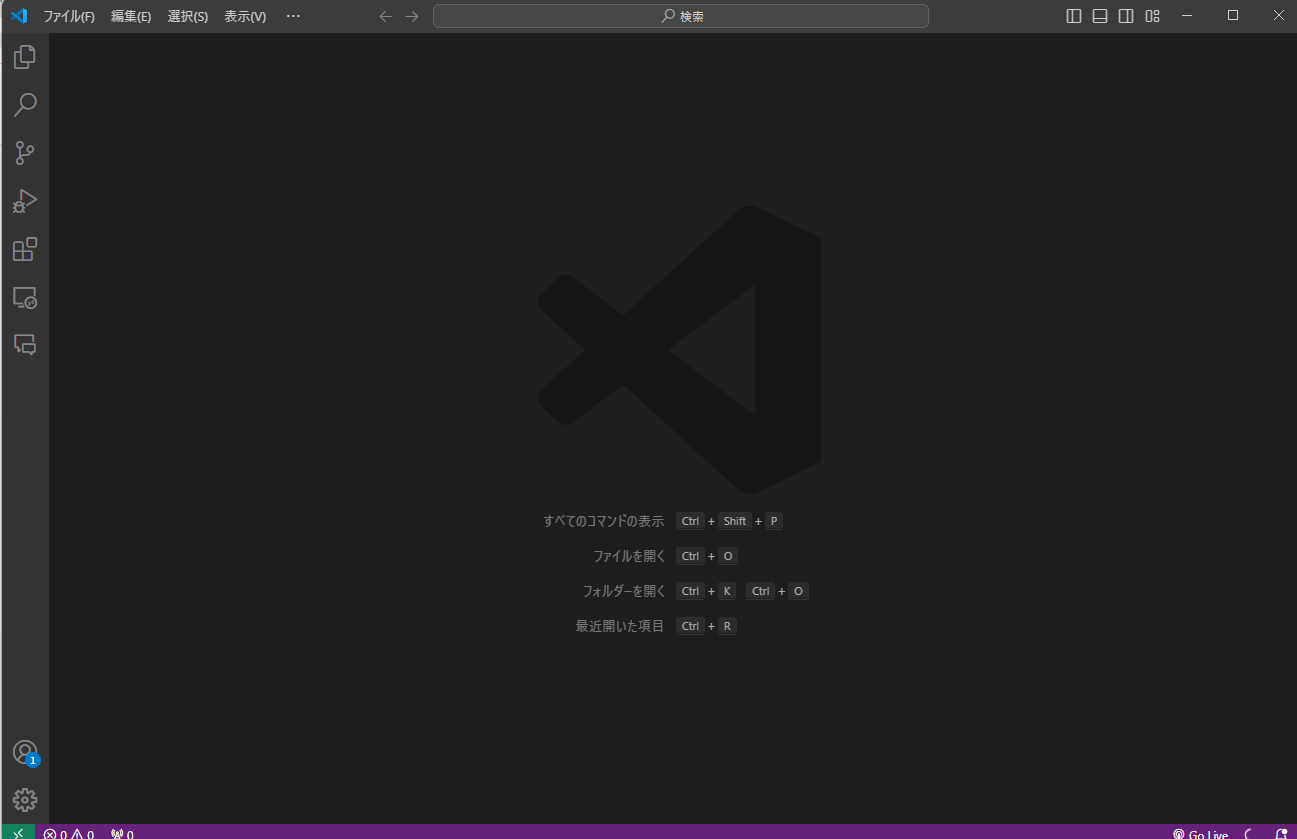Click the P key label
The image size is (1297, 839).
tap(774, 521)
